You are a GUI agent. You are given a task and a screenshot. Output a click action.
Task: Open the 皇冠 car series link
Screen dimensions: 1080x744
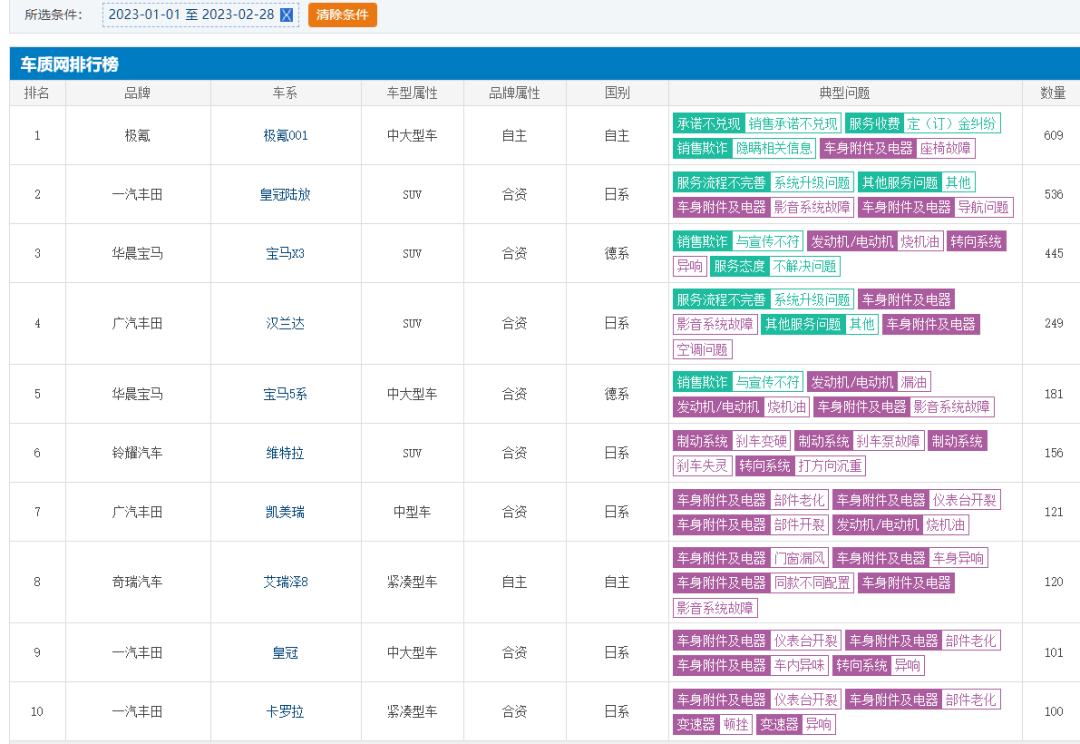tap(285, 652)
